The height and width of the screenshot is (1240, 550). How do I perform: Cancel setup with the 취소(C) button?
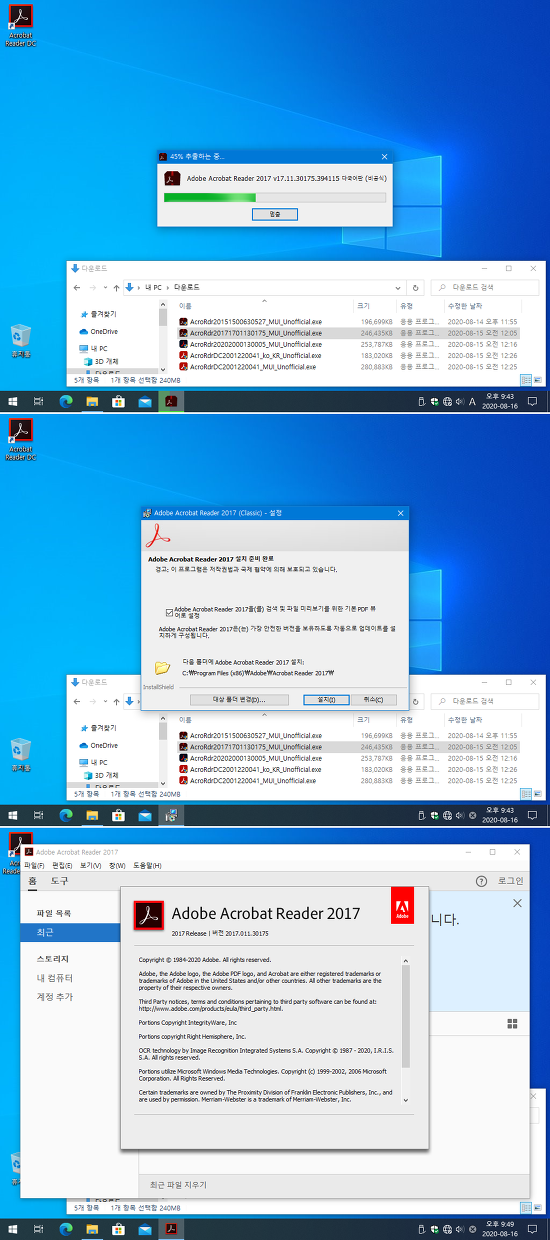tap(373, 699)
